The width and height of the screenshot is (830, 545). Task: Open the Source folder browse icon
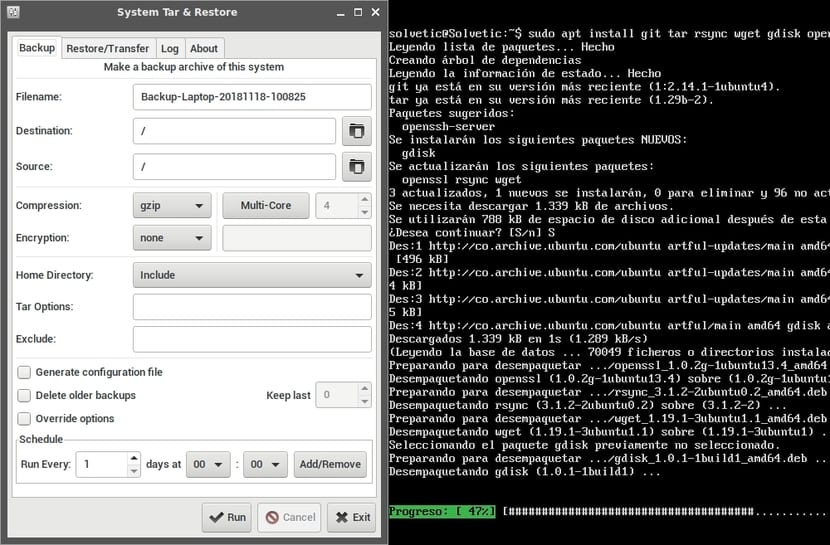[357, 167]
